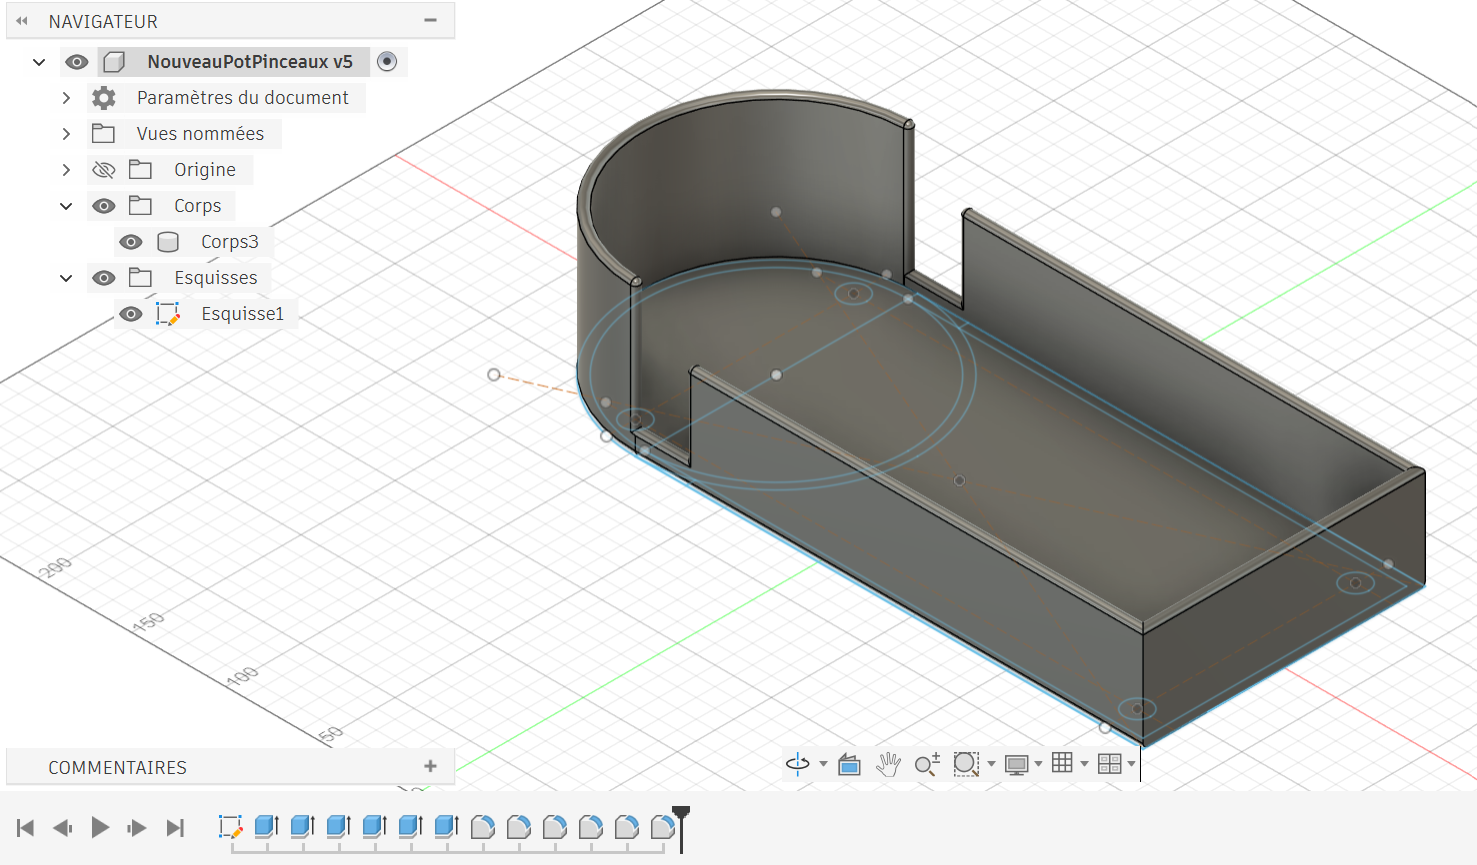Click the Grid and Snaps icon
1477x865 pixels.
pyautogui.click(x=1062, y=763)
